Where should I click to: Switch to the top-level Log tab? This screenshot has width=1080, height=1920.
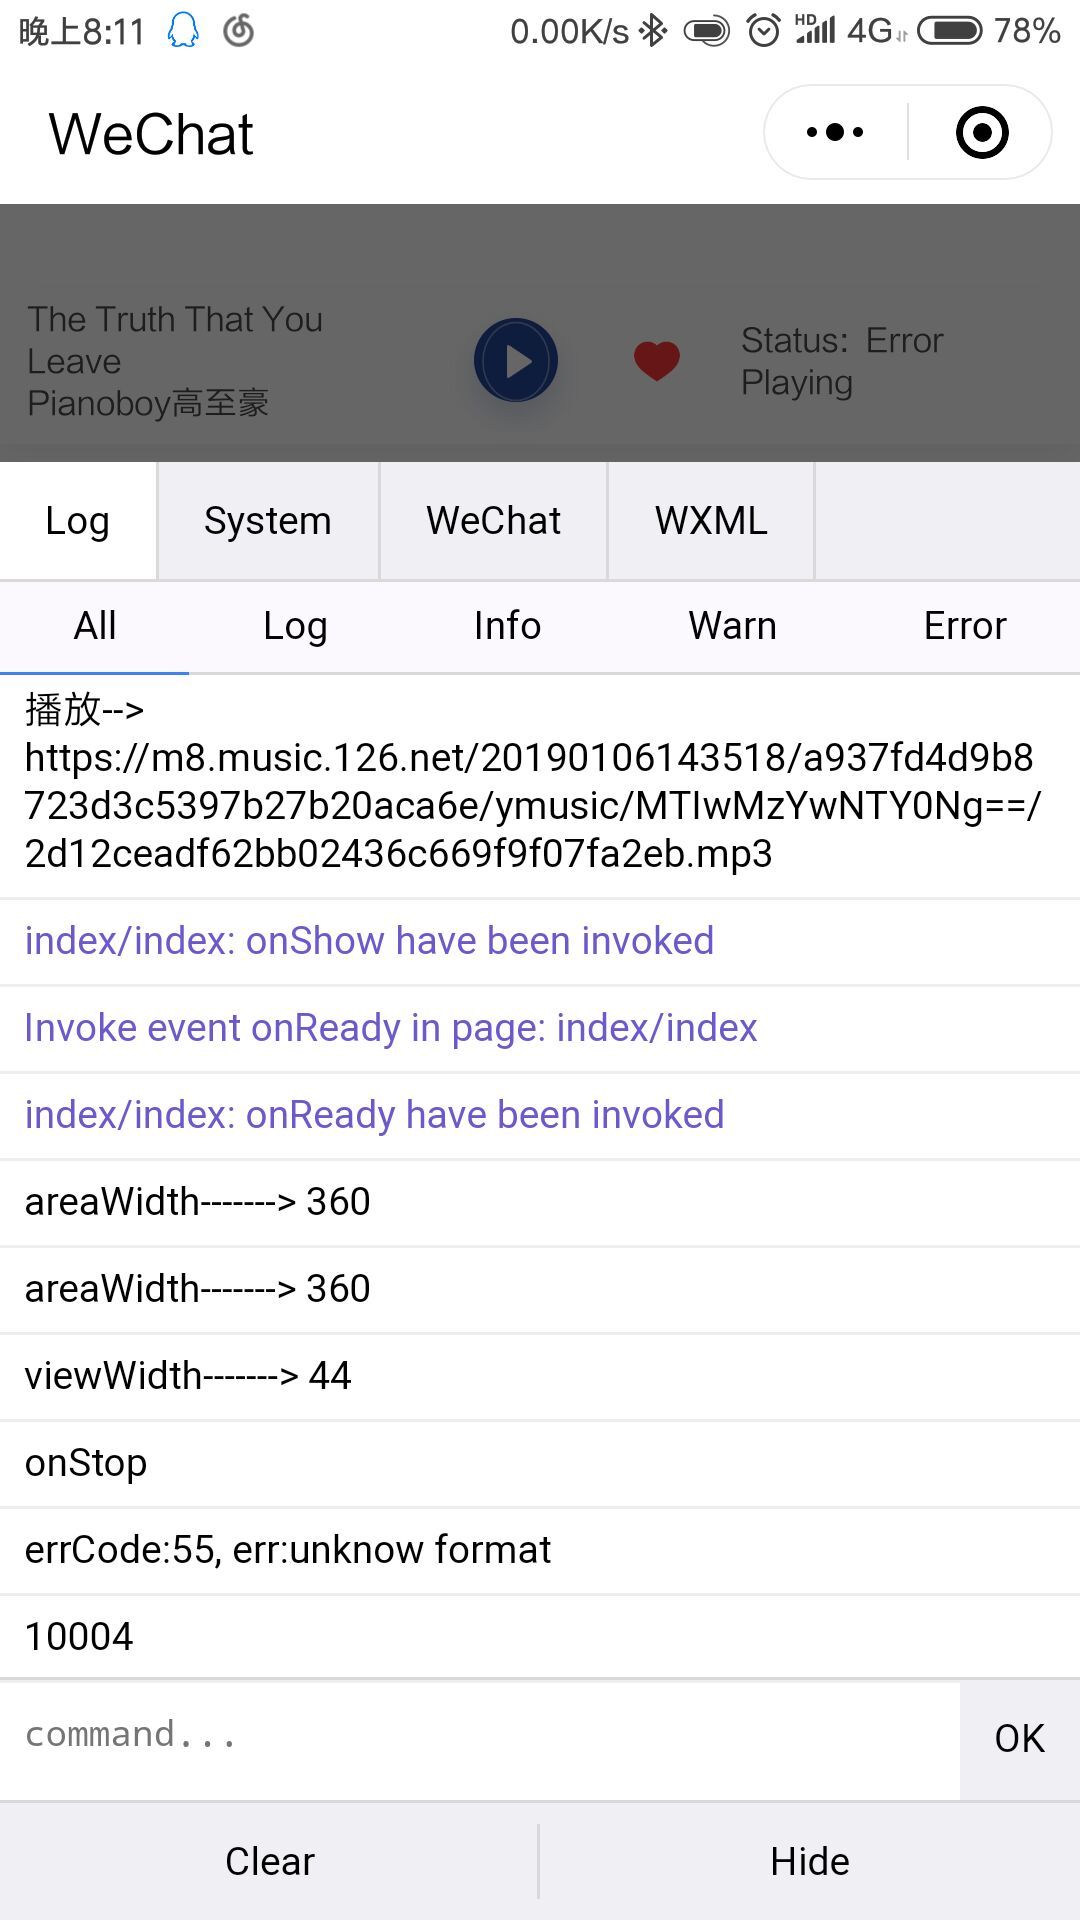pos(78,521)
